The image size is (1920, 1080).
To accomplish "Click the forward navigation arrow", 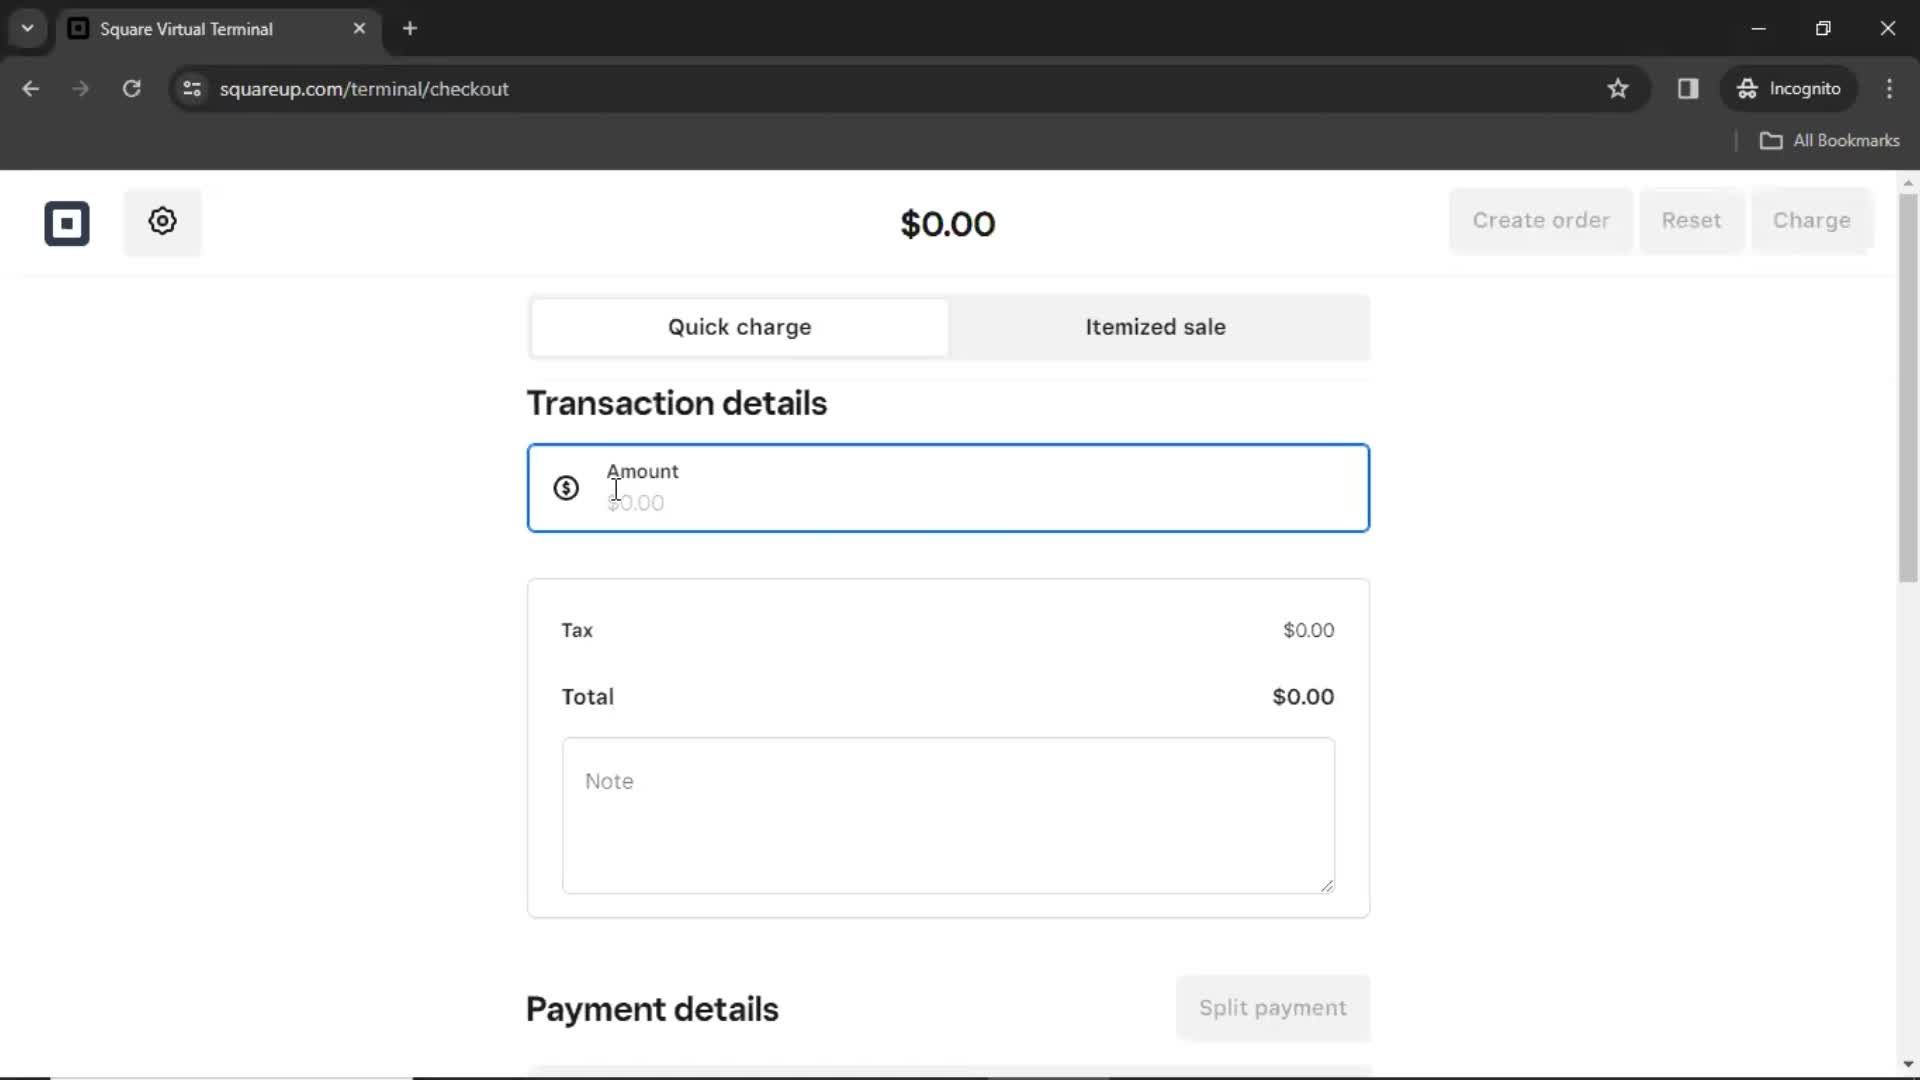I will (79, 88).
